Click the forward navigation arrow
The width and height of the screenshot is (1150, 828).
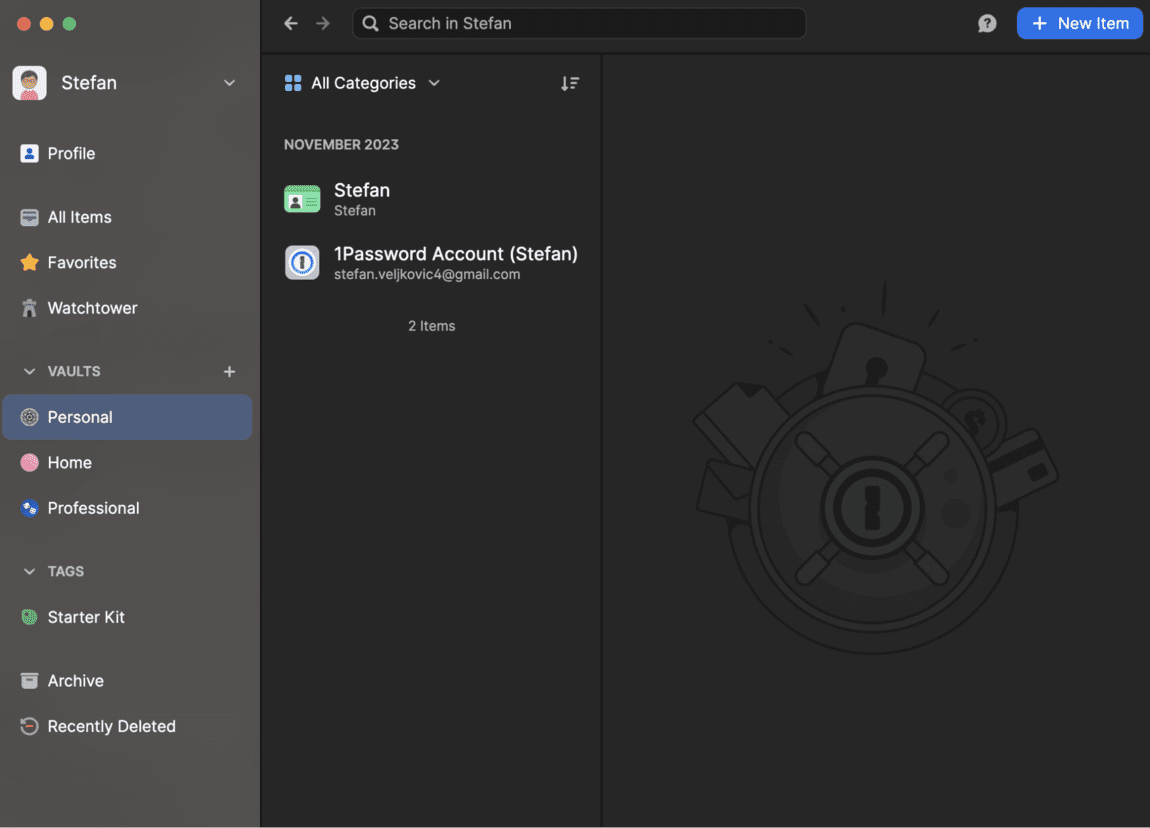pos(323,23)
